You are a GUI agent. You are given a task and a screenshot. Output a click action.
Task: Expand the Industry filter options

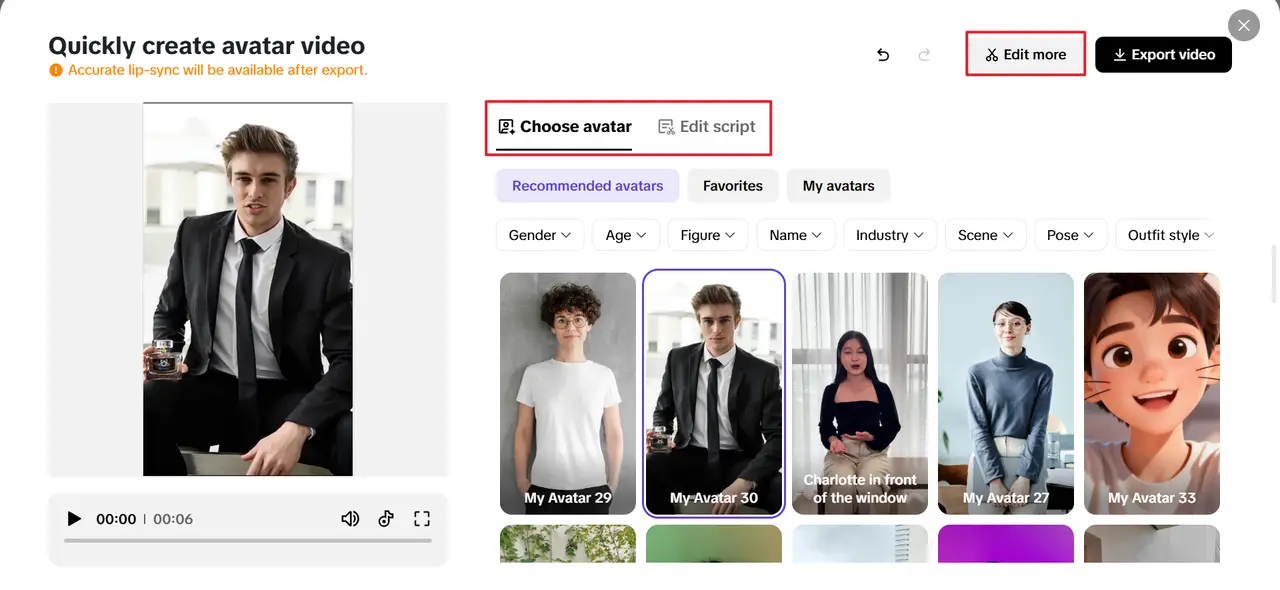coord(890,234)
